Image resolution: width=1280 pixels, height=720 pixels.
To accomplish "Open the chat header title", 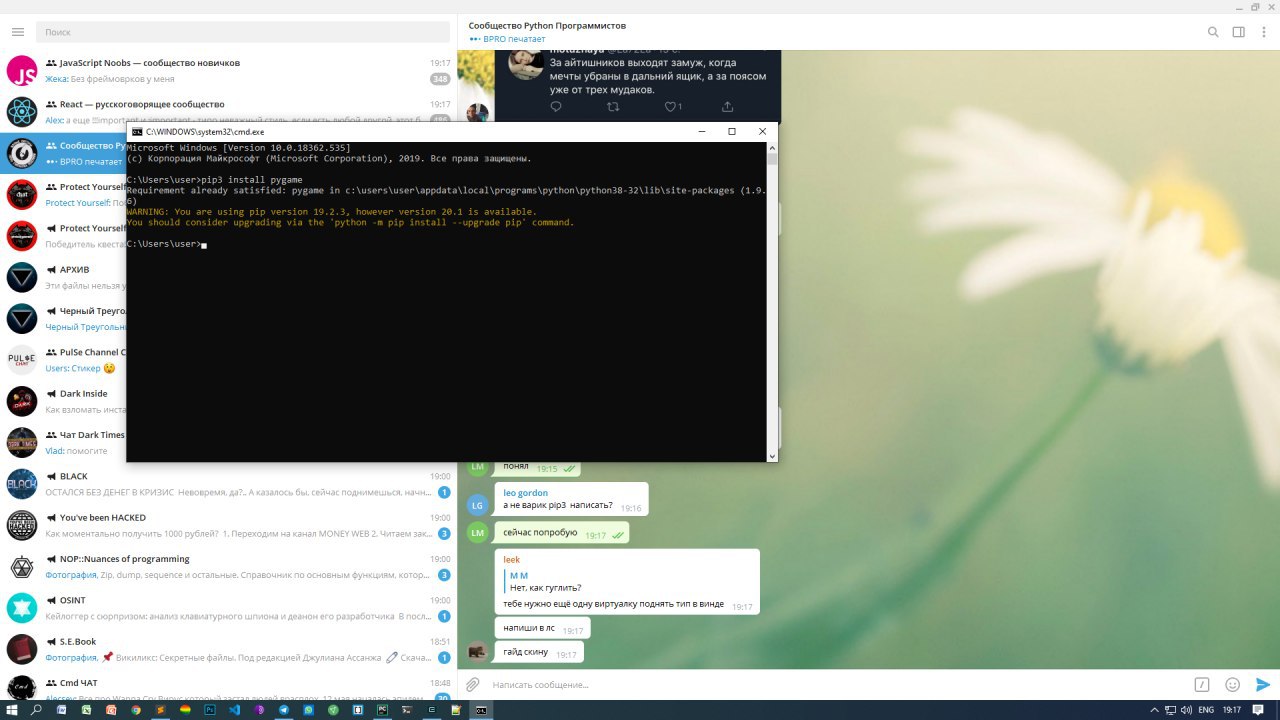I will 547,26.
